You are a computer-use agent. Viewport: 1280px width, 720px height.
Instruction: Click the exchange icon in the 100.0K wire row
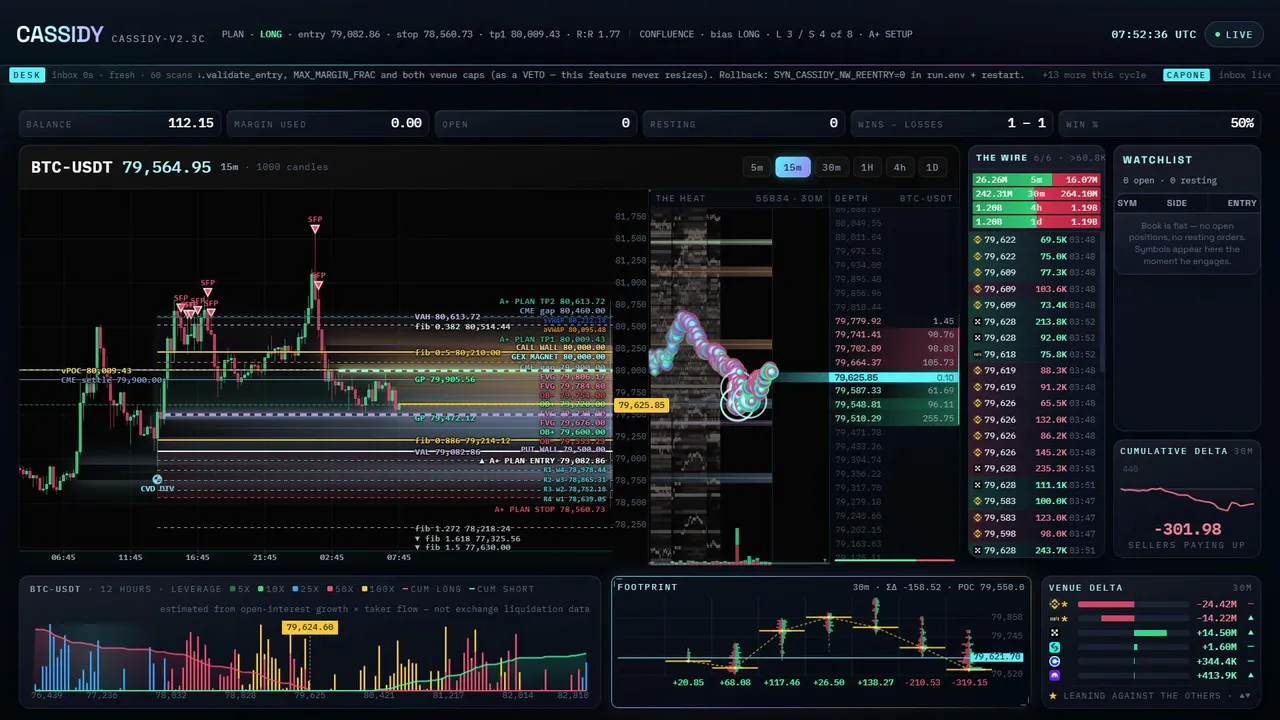[977, 501]
